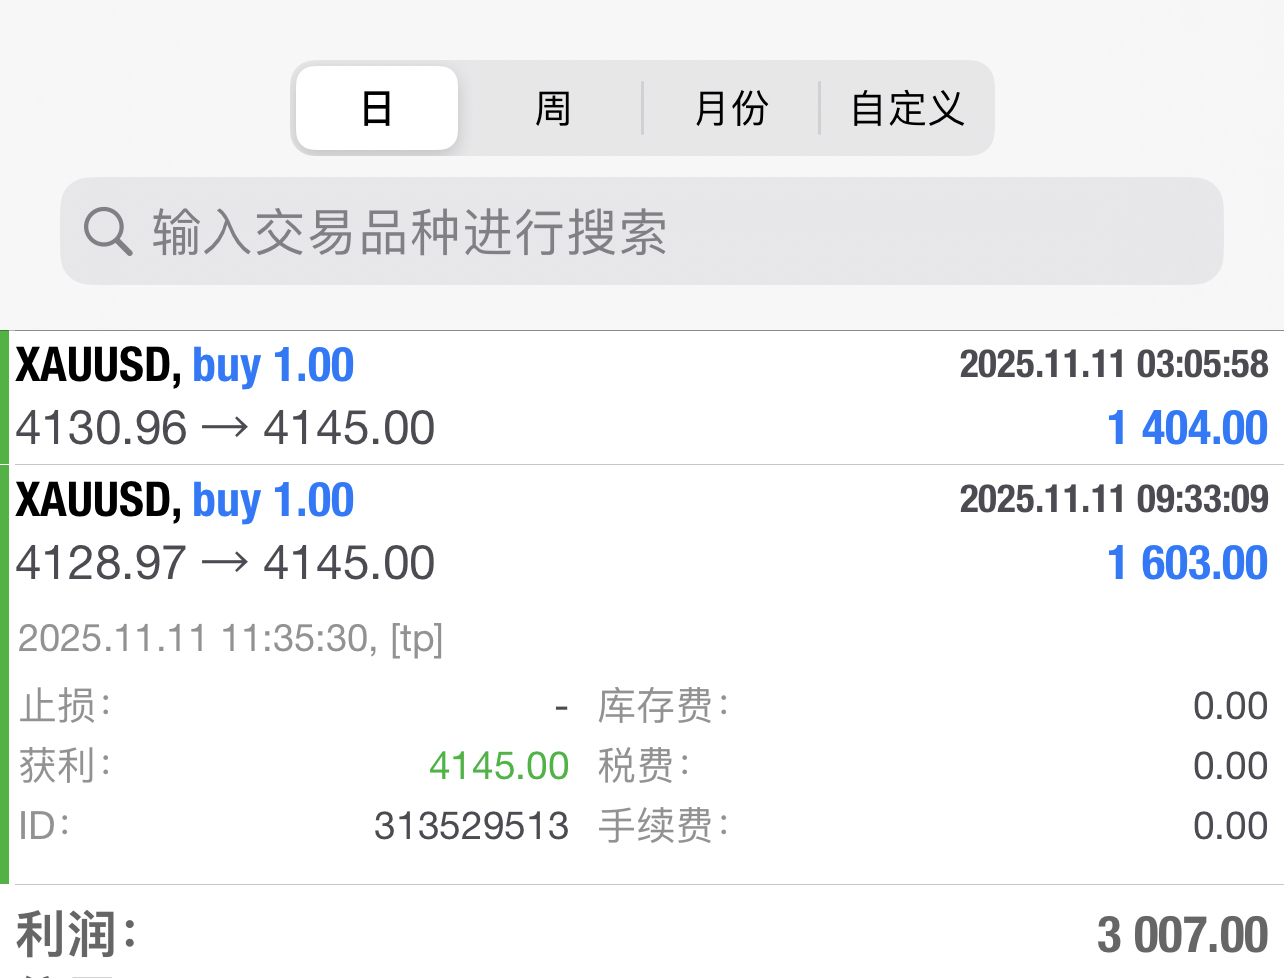Click the green 获利 take-profit value 4145.00

point(499,766)
